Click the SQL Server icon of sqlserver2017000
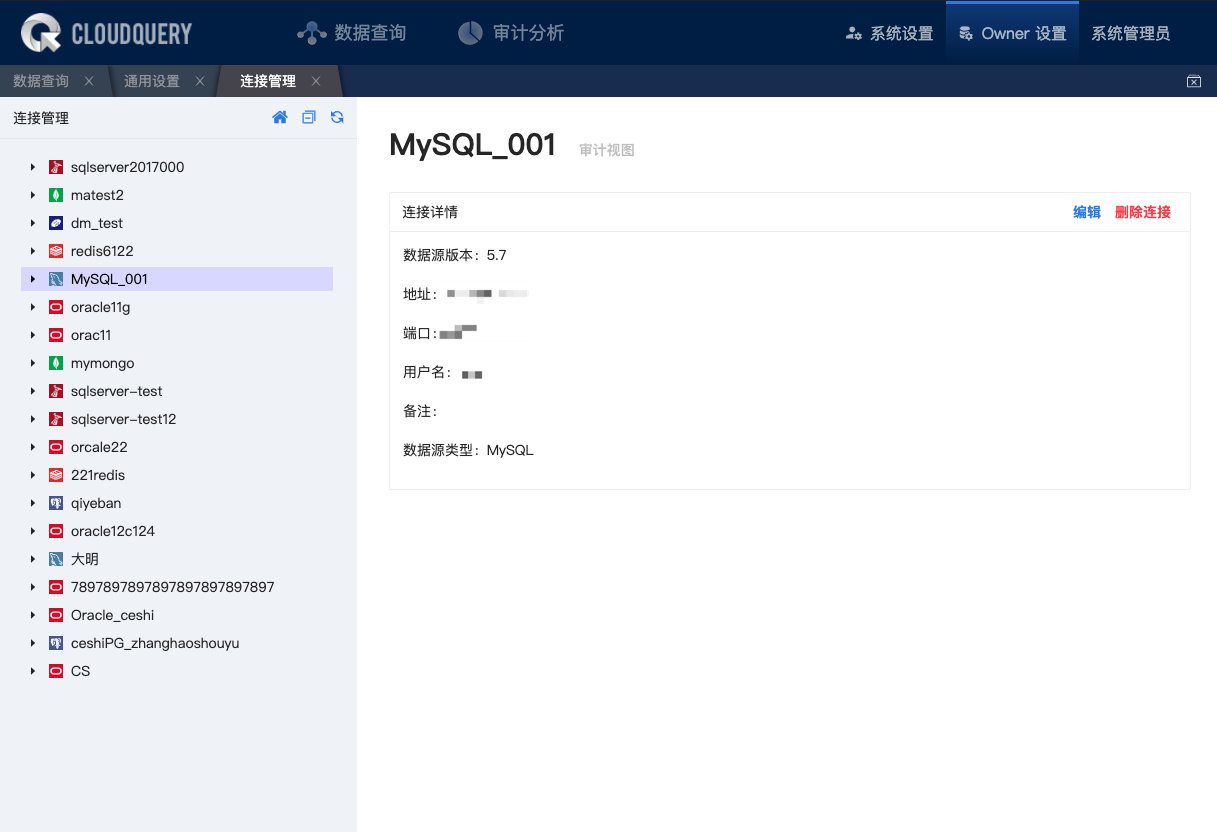The width and height of the screenshot is (1217, 832). tap(56, 167)
